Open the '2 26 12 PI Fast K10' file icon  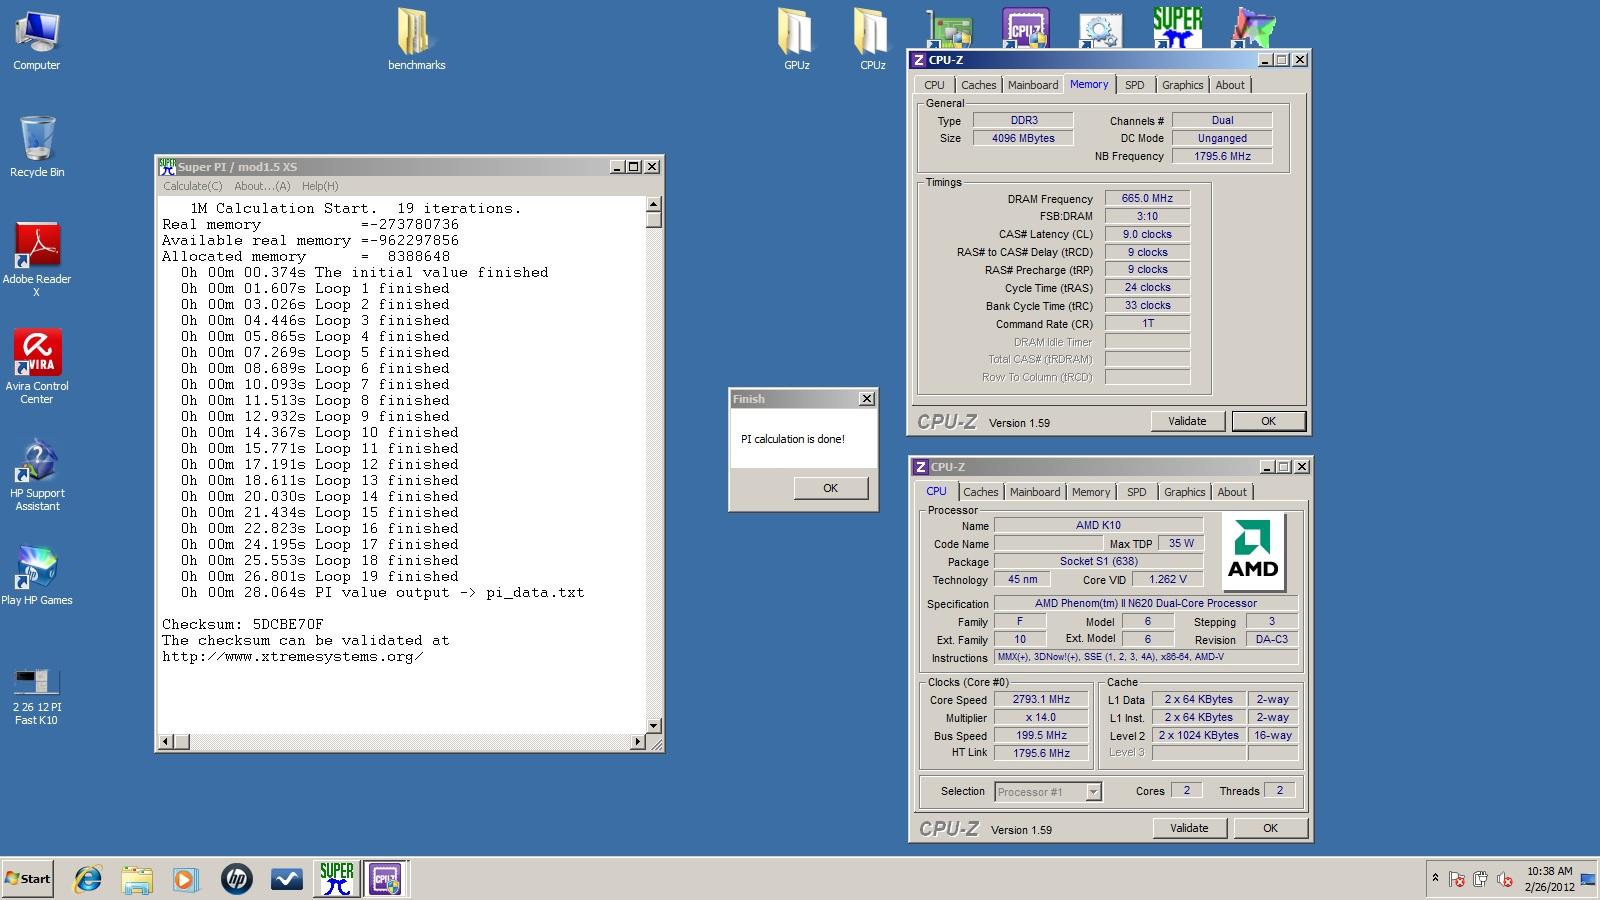click(x=37, y=695)
